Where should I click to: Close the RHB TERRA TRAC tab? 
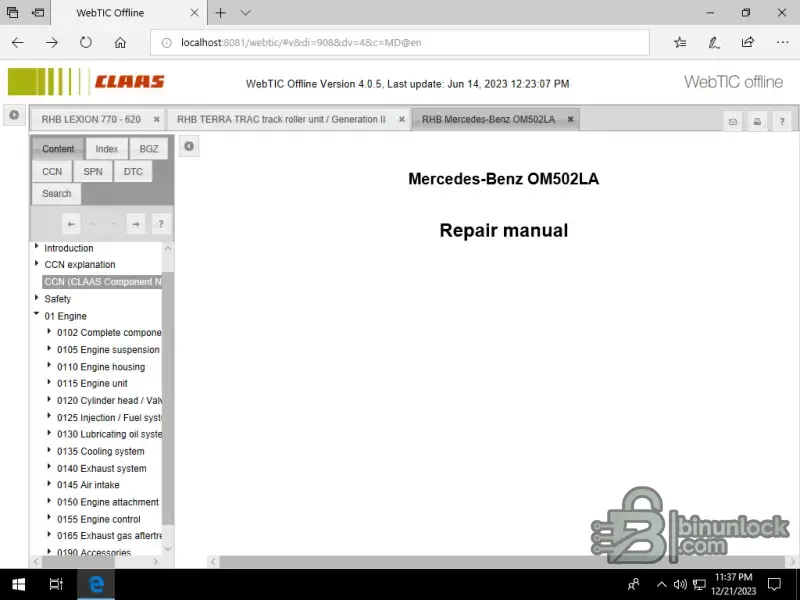[402, 119]
